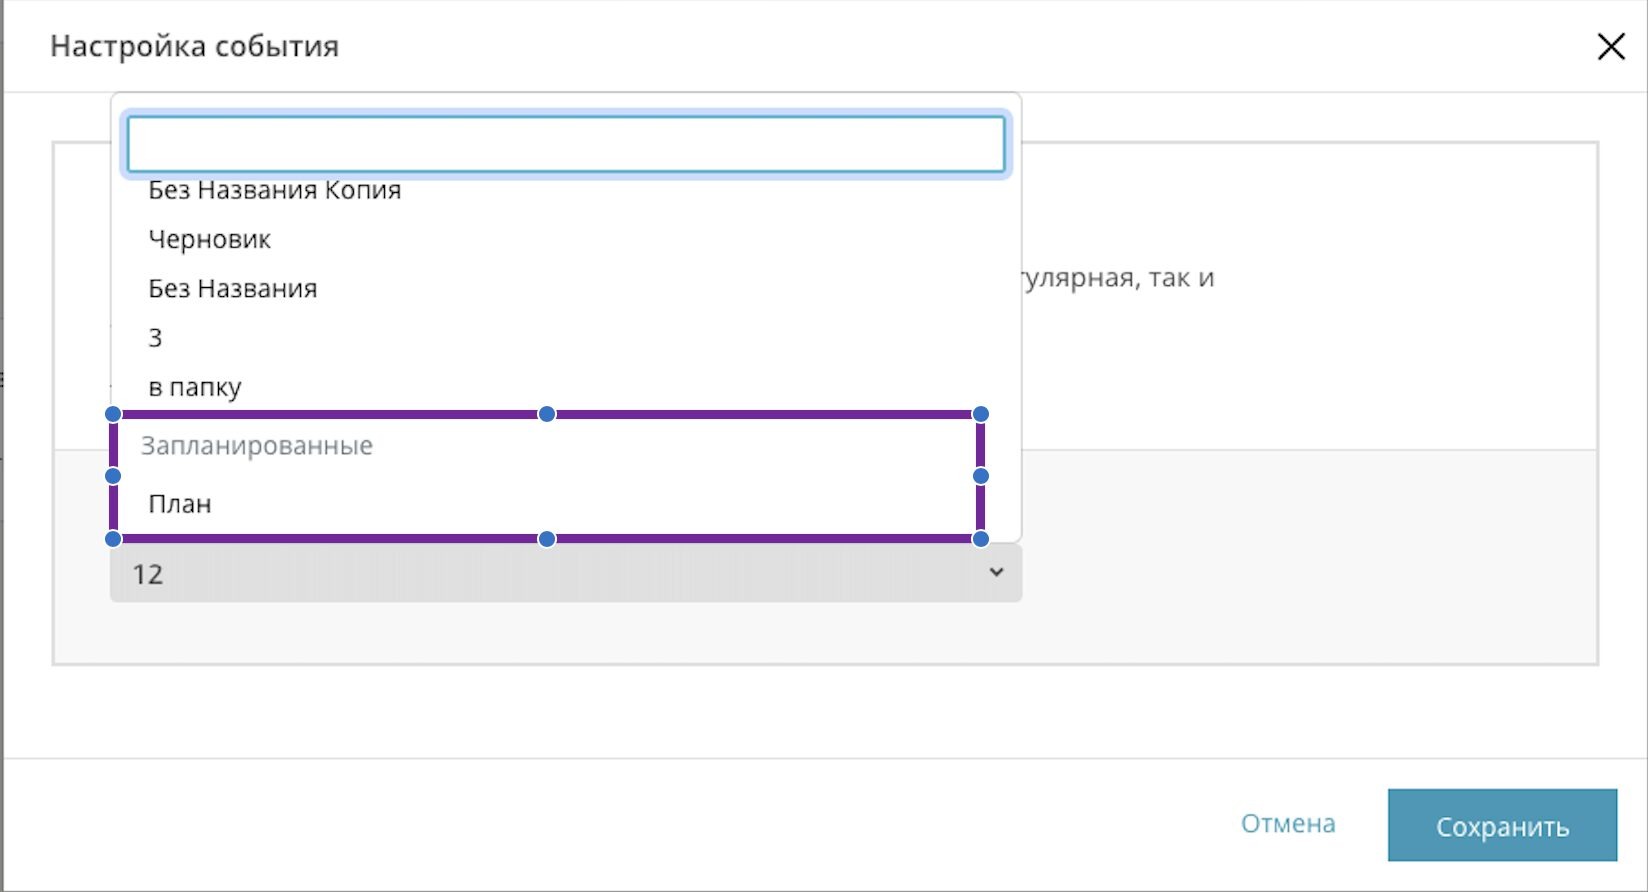Screen dimensions: 1648x892
Task: Choose План under Запланированные
Action: (x=180, y=504)
